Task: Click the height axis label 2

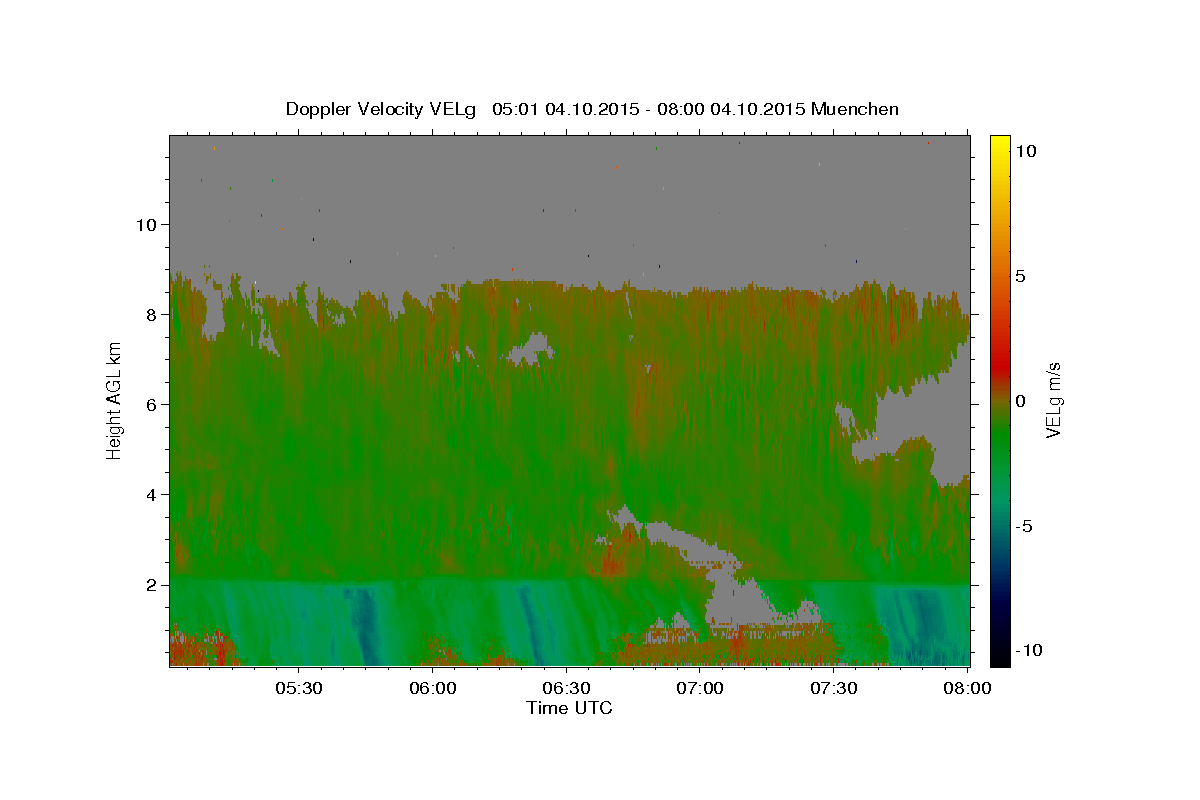Action: tap(151, 585)
